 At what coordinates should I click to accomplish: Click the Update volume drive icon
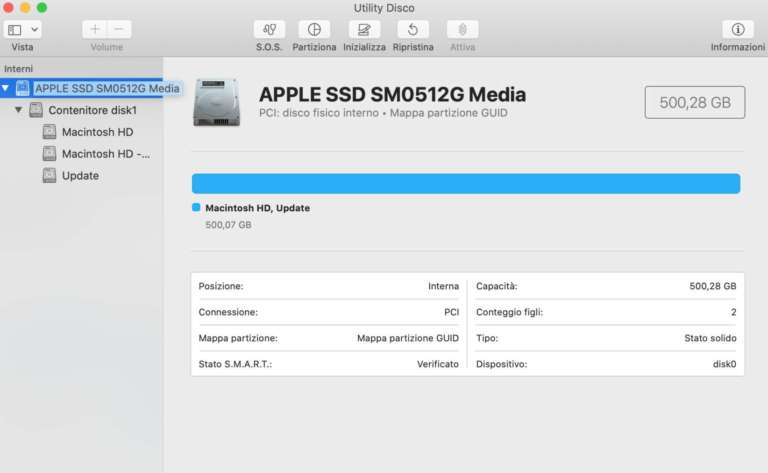click(x=49, y=176)
